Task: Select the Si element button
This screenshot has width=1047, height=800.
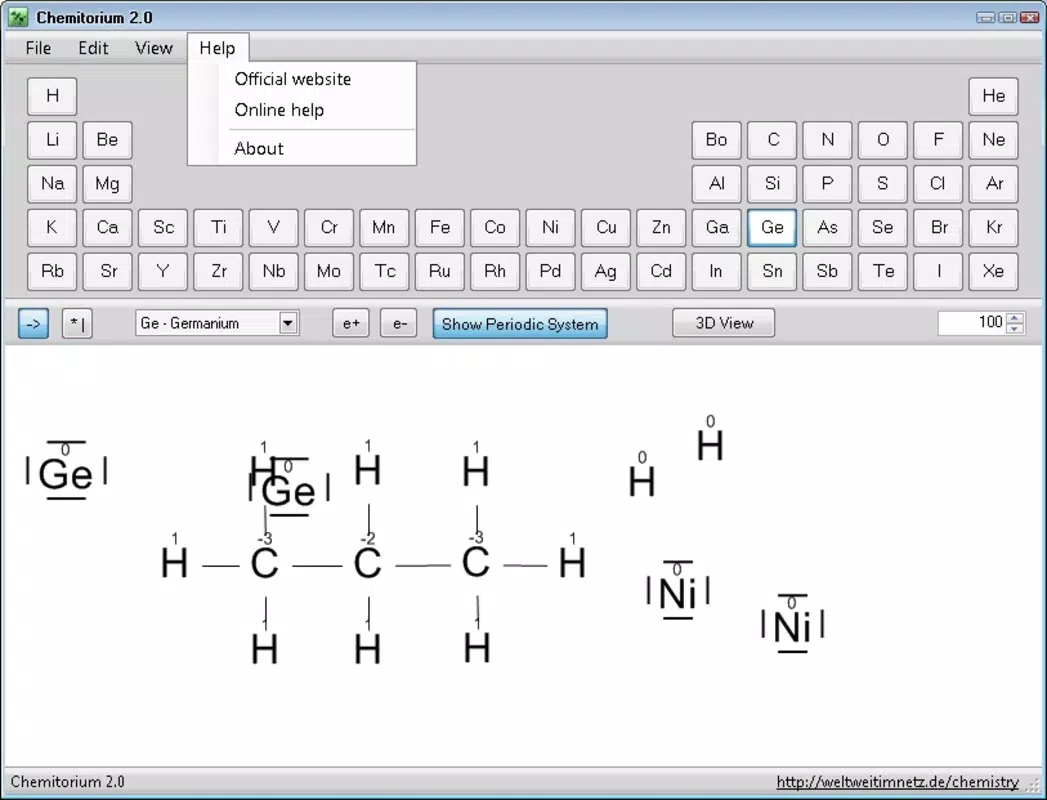Action: tap(772, 184)
